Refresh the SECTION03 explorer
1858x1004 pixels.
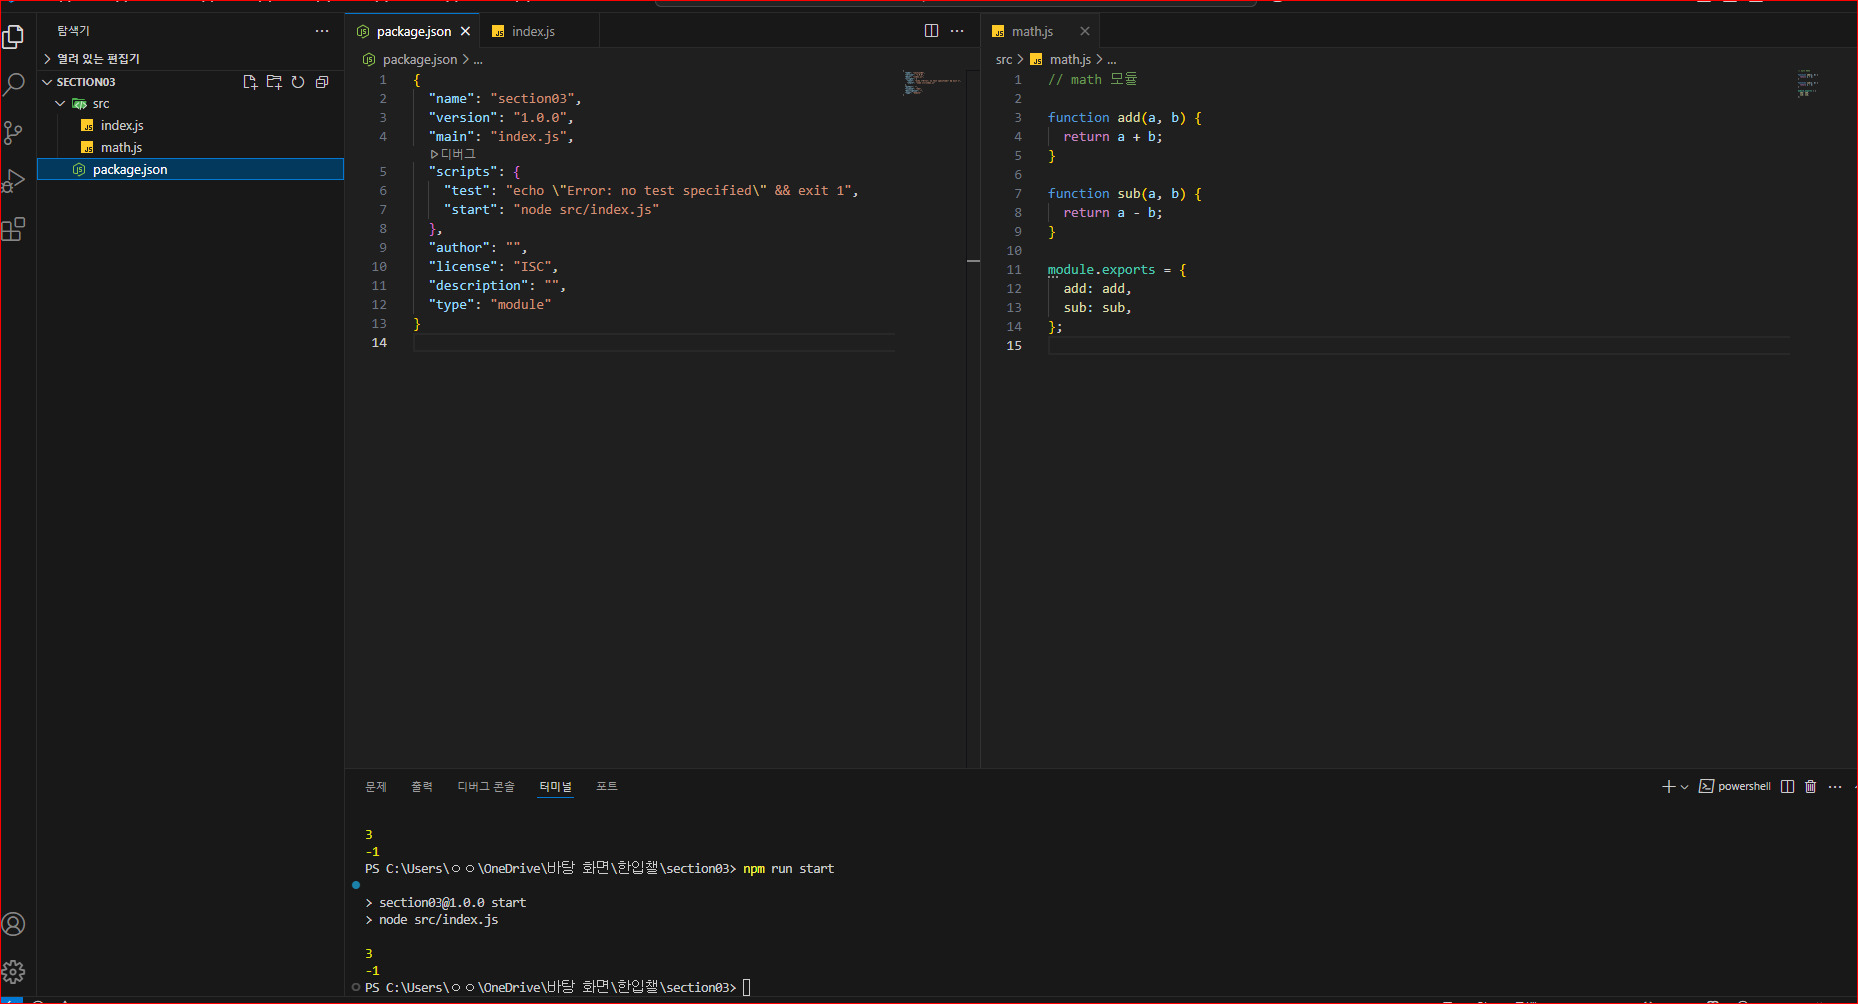tap(298, 82)
